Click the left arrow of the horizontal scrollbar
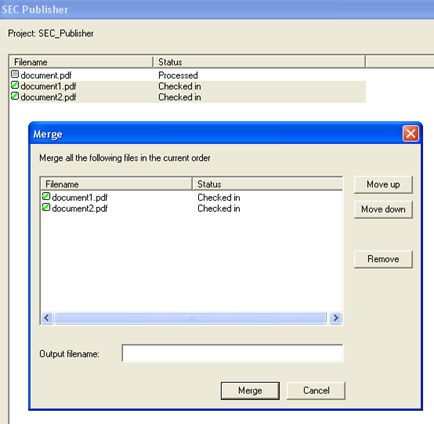Screen dimensions: 434x424 47,318
